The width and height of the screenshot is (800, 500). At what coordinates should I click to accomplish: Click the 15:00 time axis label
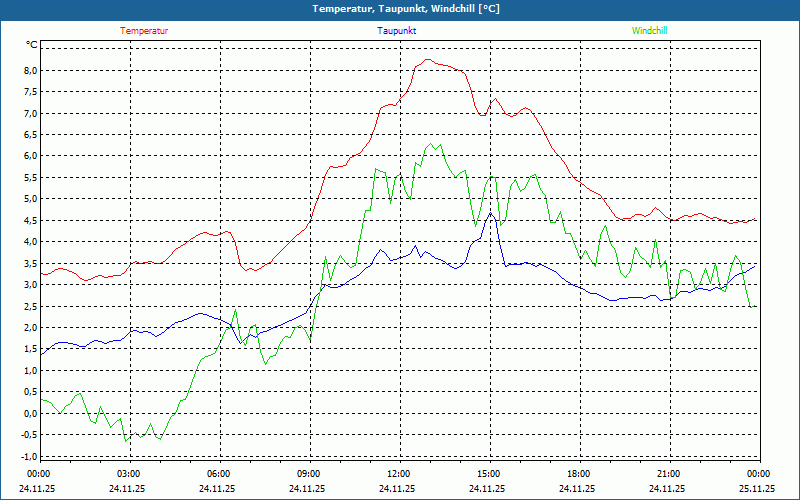click(x=489, y=474)
